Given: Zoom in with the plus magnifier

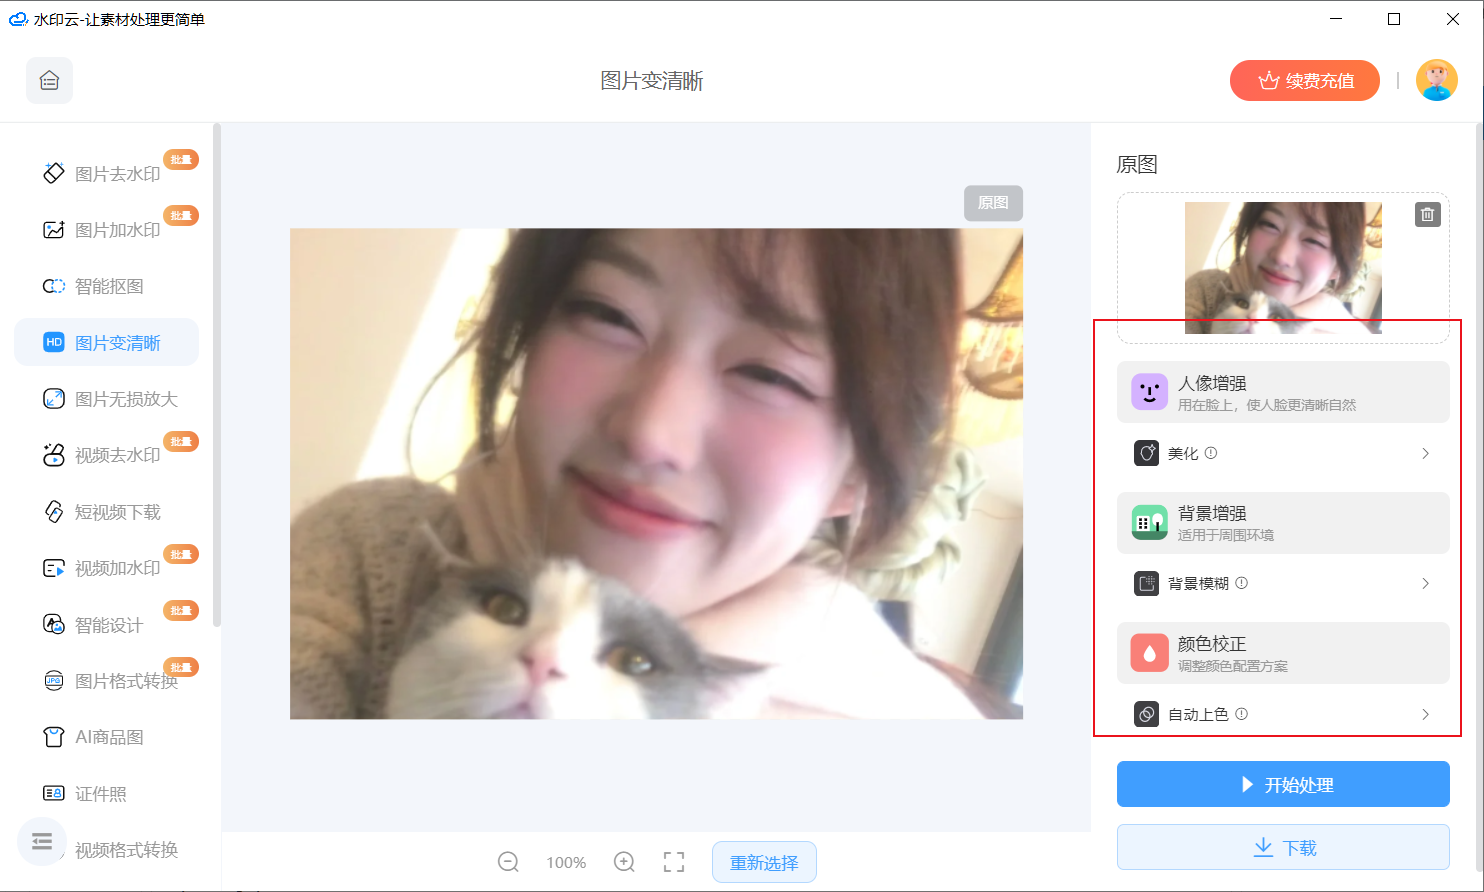Looking at the screenshot, I should (x=624, y=862).
